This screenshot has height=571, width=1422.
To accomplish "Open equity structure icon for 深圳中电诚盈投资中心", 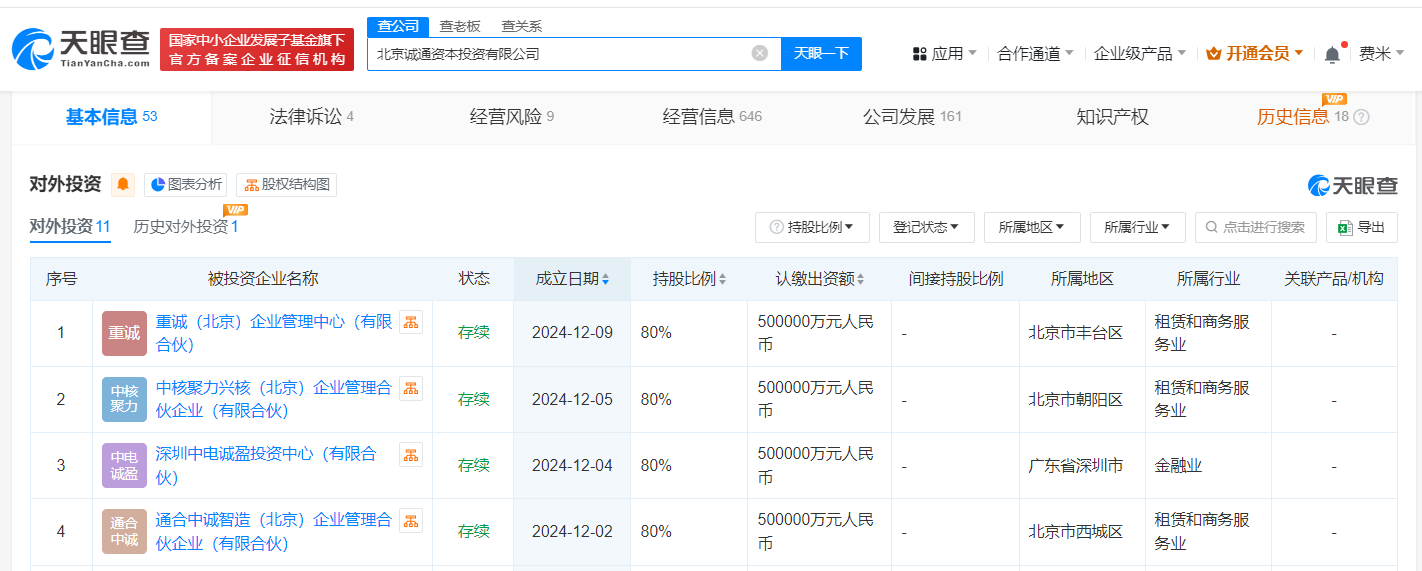I will tap(411, 454).
